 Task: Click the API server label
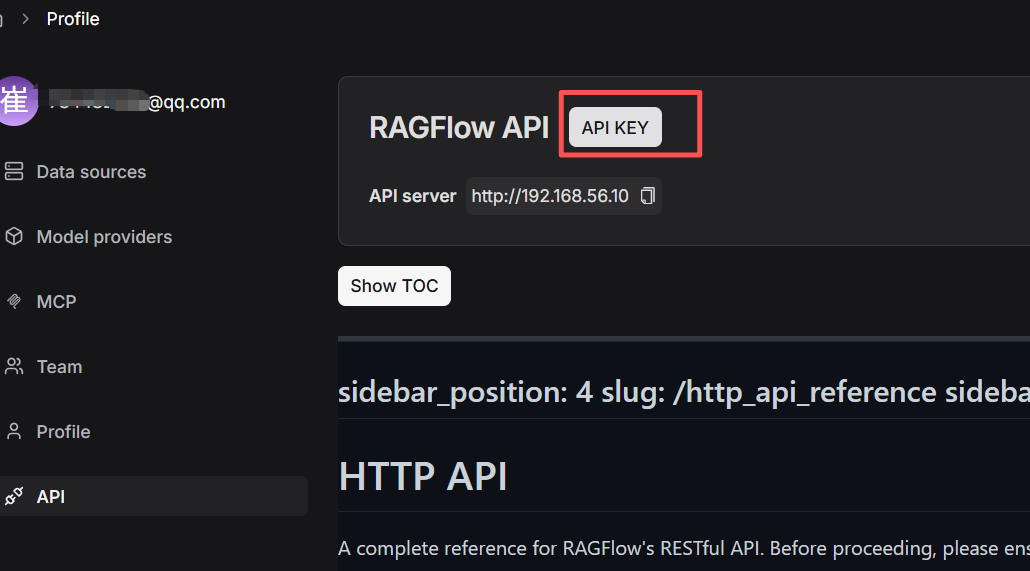[413, 196]
